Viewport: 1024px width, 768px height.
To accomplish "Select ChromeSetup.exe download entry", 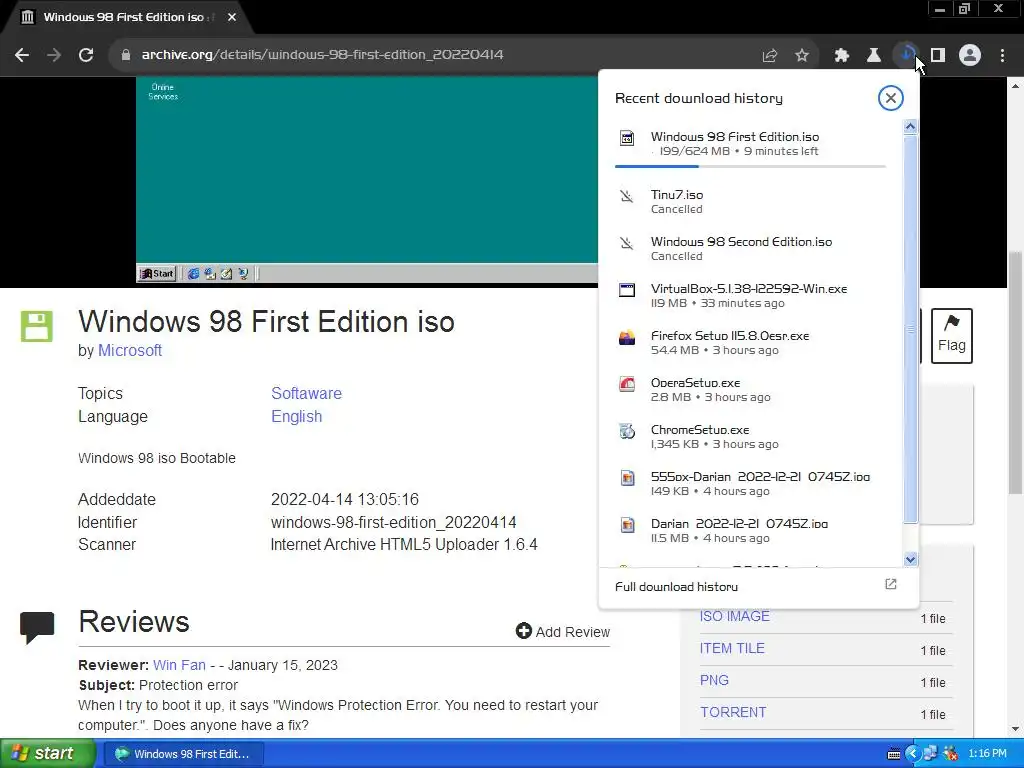I will pyautogui.click(x=750, y=436).
